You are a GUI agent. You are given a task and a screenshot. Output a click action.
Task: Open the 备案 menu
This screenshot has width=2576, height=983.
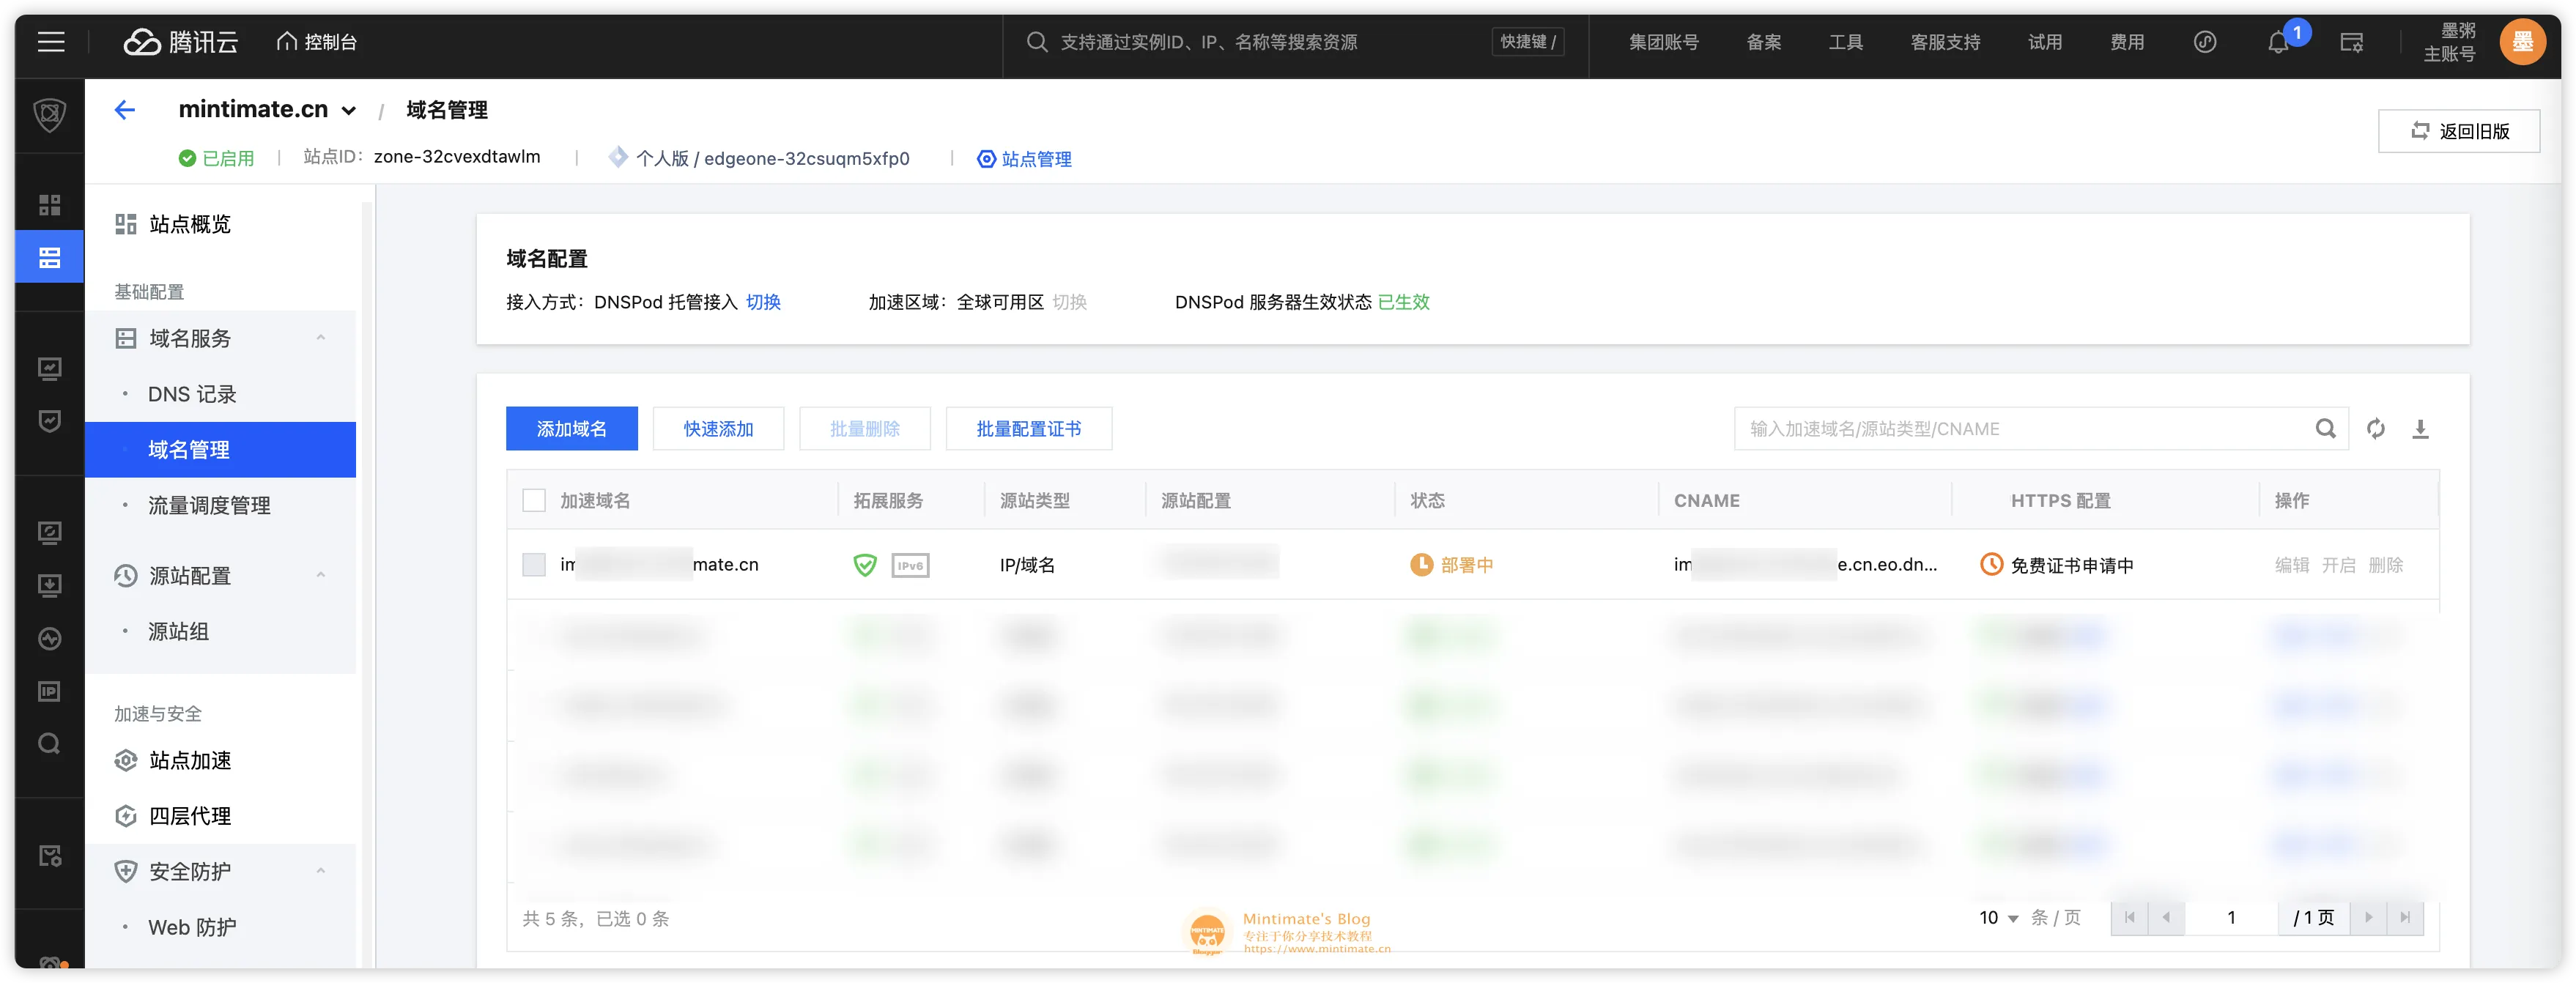[x=1763, y=42]
